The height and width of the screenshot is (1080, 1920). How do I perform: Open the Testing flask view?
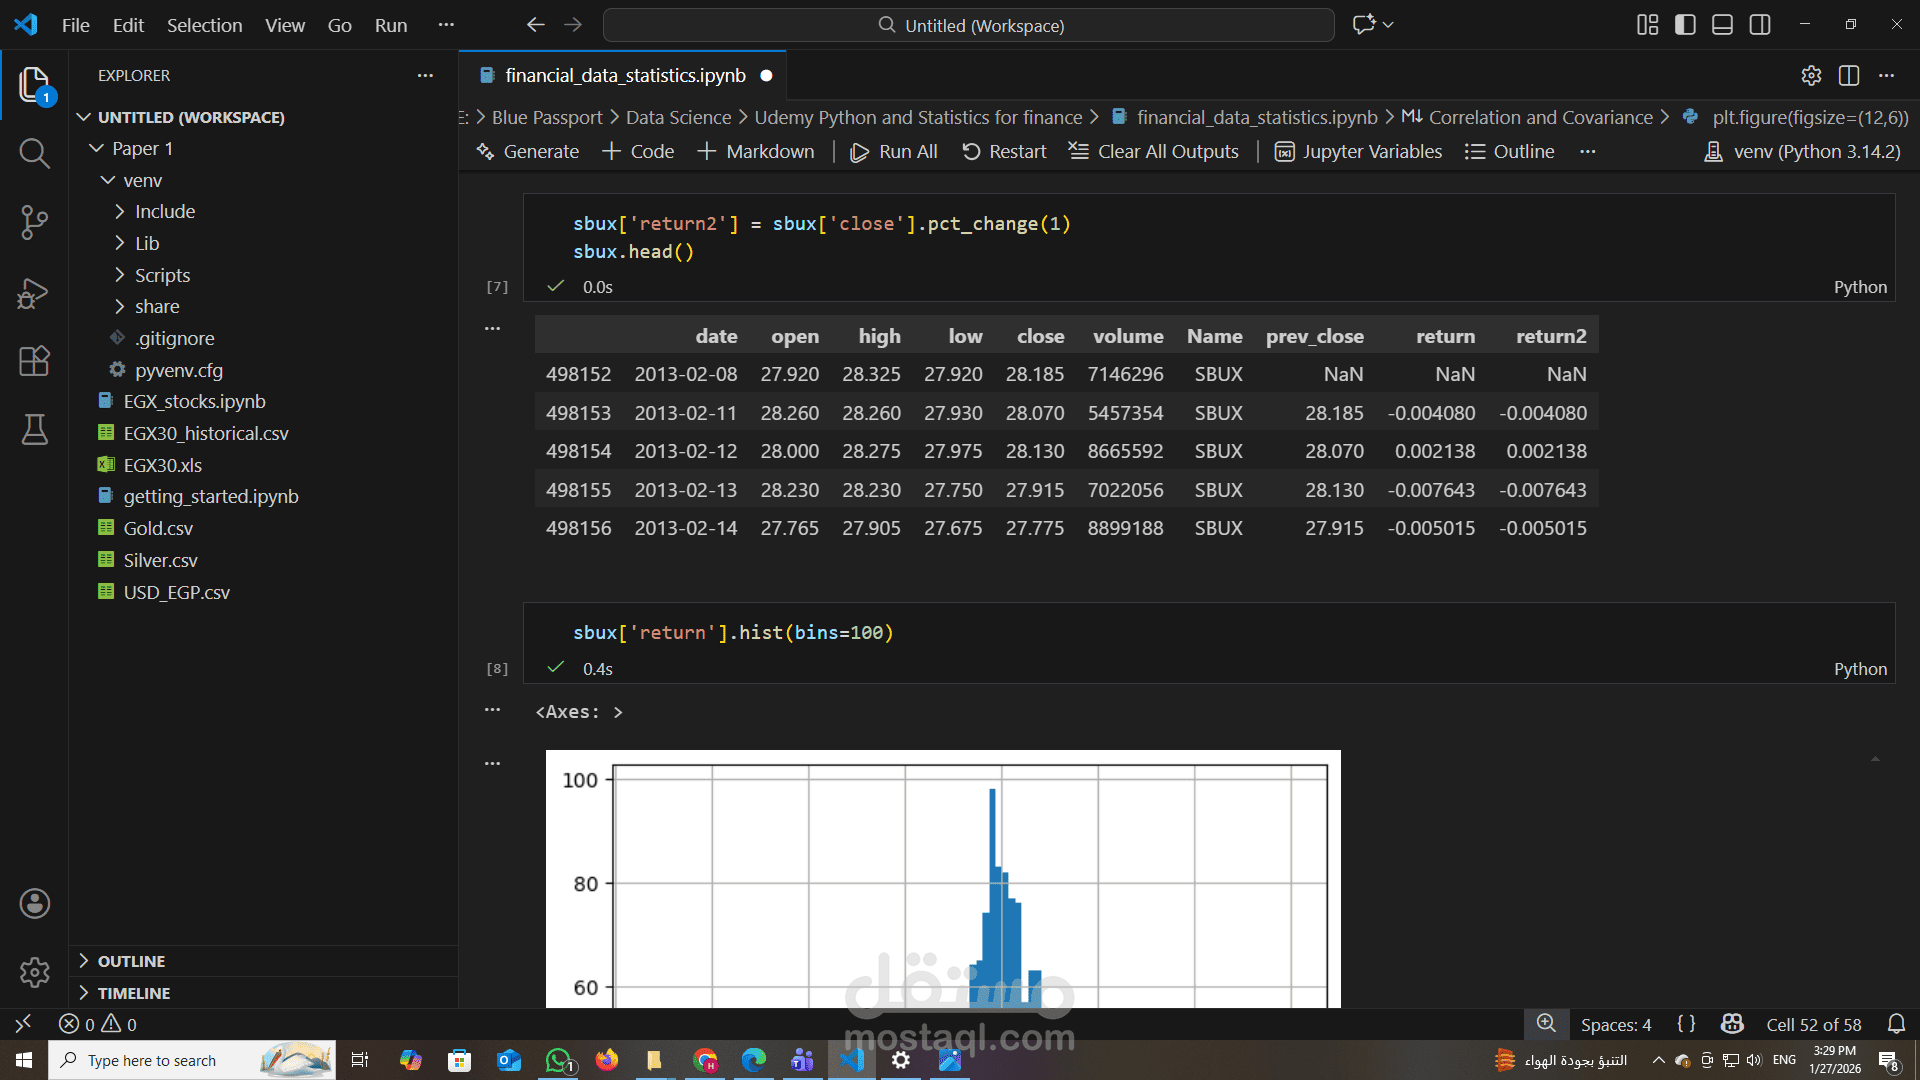point(34,430)
